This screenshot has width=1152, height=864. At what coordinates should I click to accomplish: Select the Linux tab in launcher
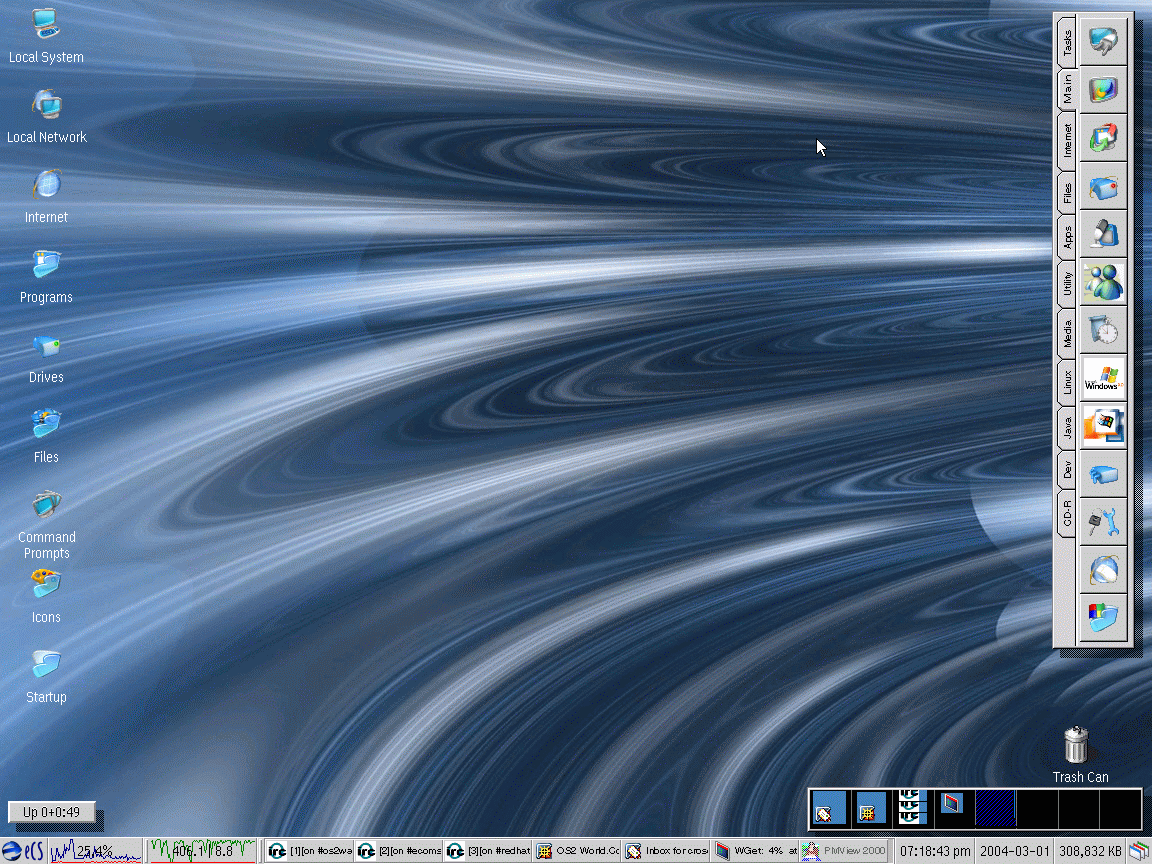1067,380
